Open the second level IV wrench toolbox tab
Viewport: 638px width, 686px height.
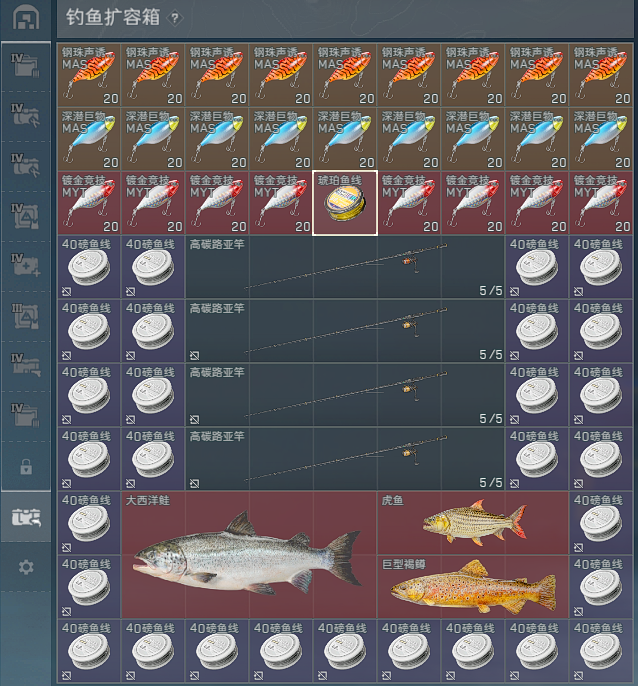[x=25, y=165]
